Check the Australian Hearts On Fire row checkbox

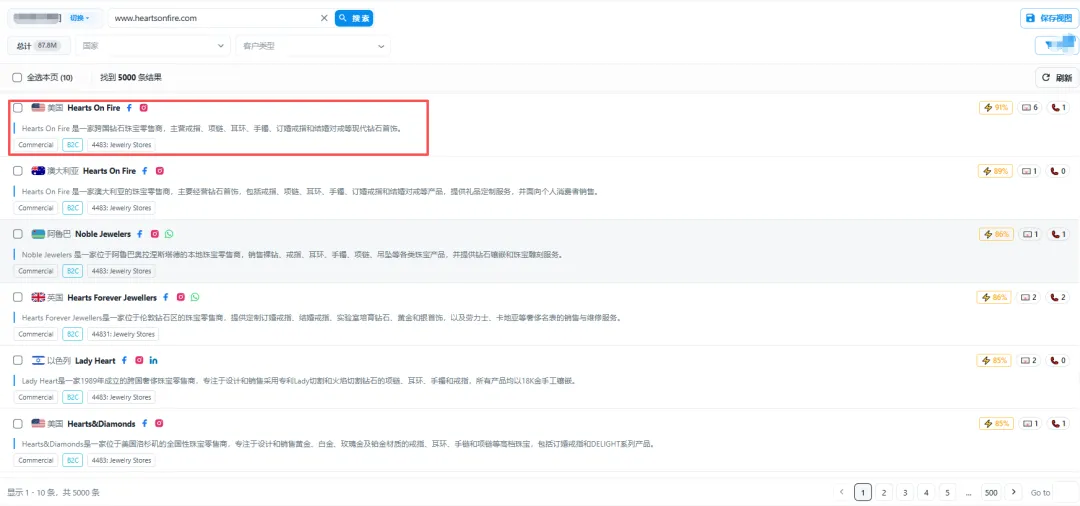(18, 171)
